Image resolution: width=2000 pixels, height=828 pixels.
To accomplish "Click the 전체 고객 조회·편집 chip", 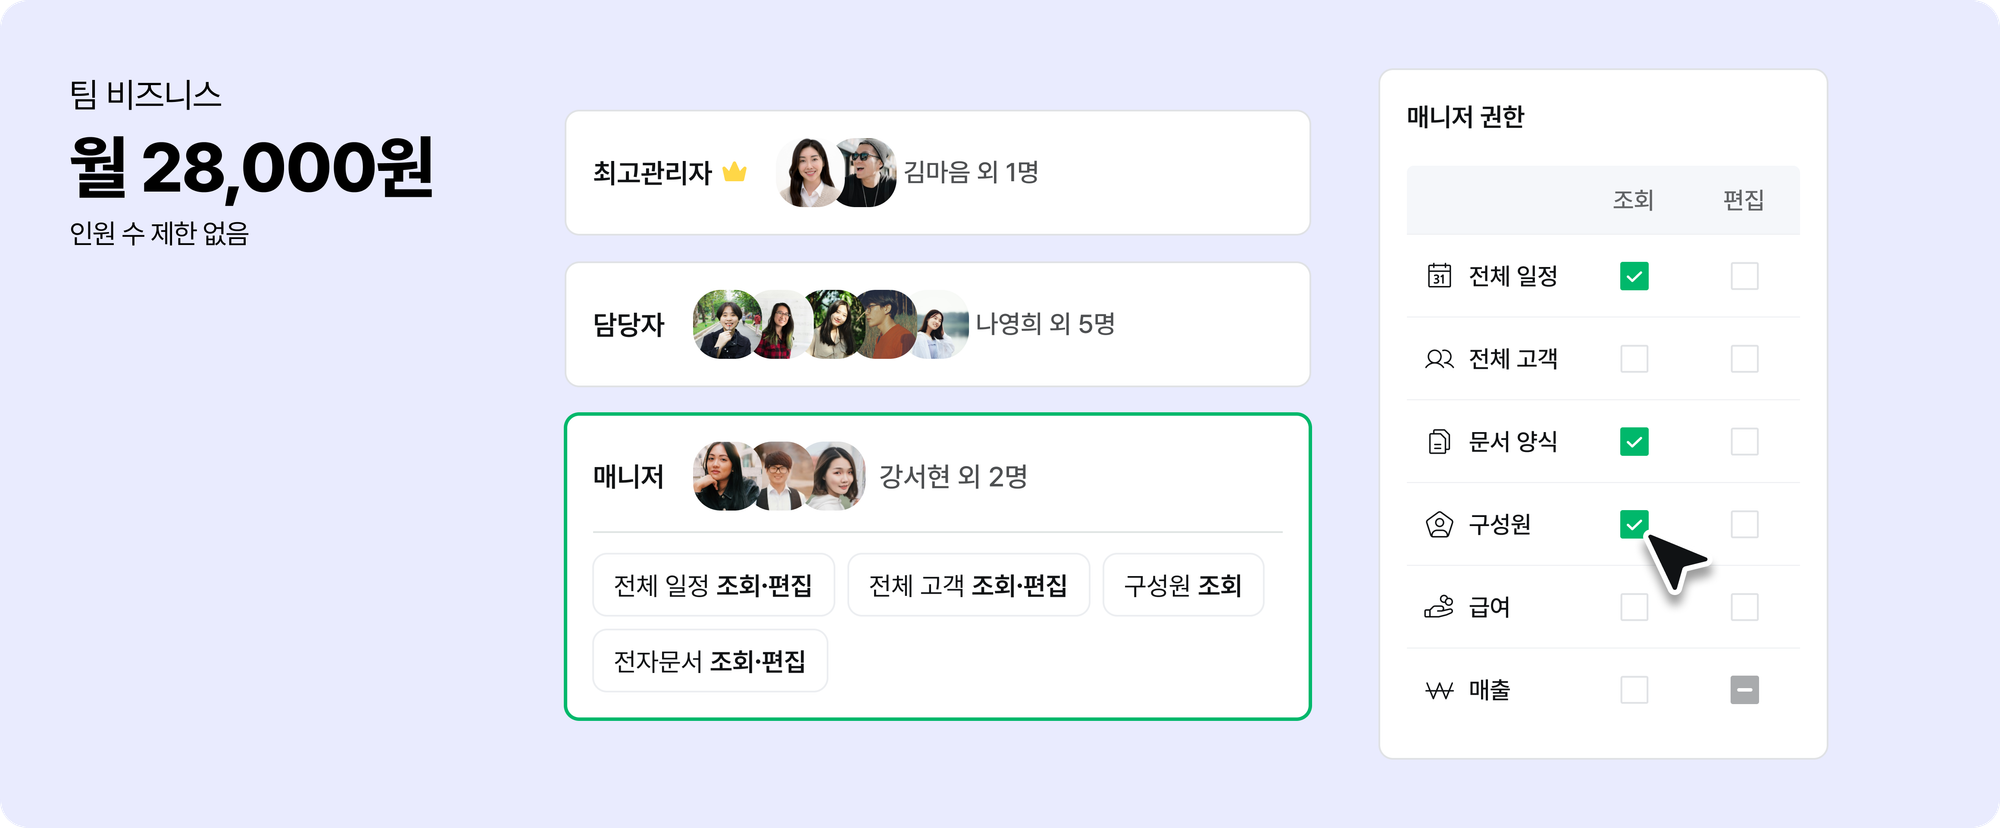I will 968,585.
